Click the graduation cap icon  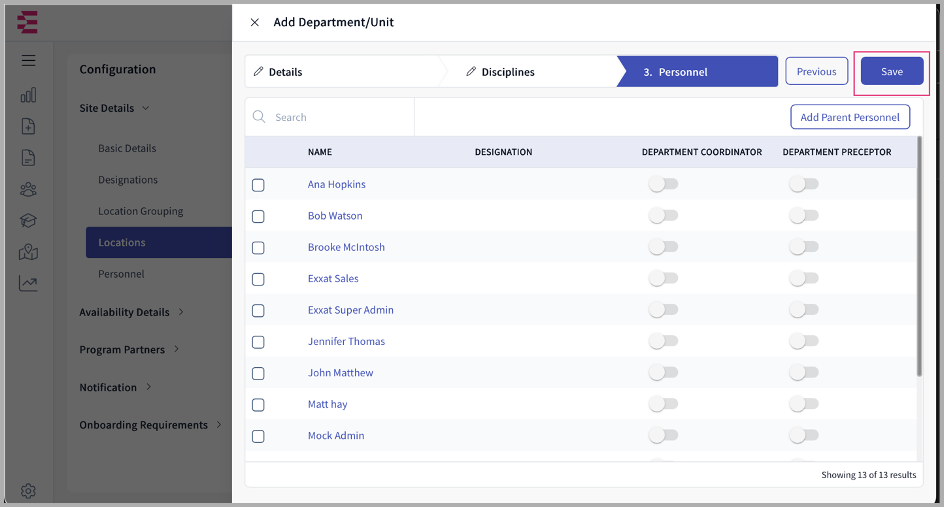click(x=28, y=221)
